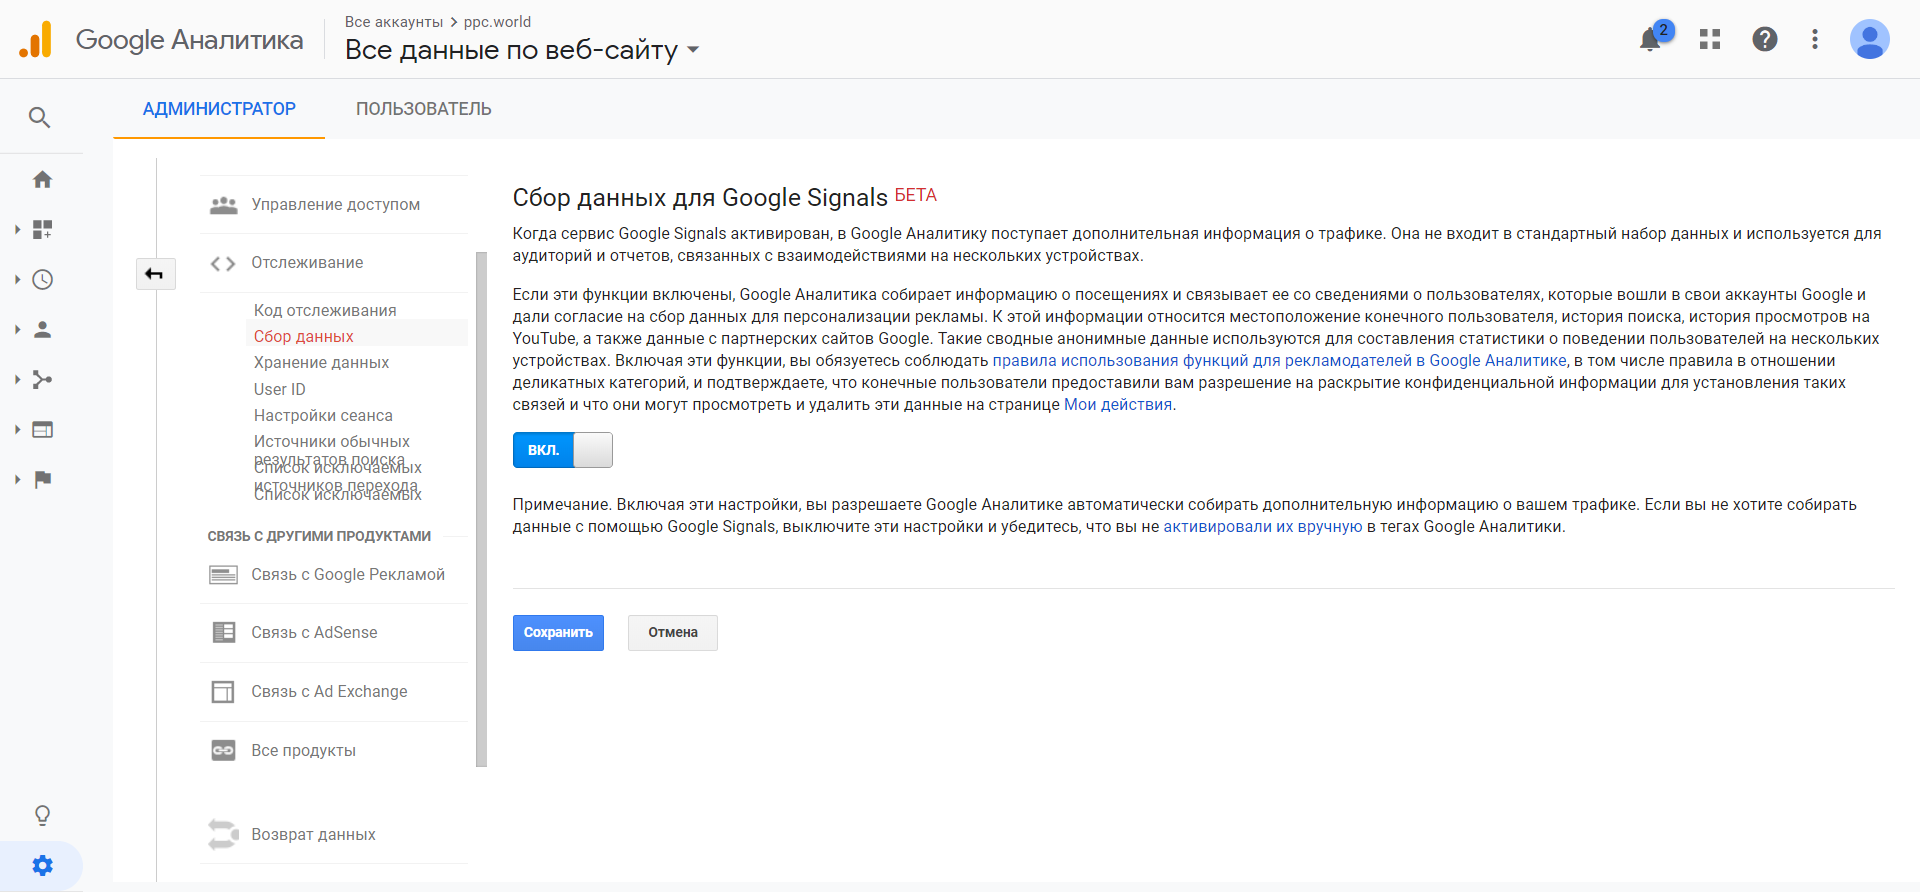Open the 'Все данные по веб-сайту' view dropdown
The image size is (1920, 892).
coord(521,50)
